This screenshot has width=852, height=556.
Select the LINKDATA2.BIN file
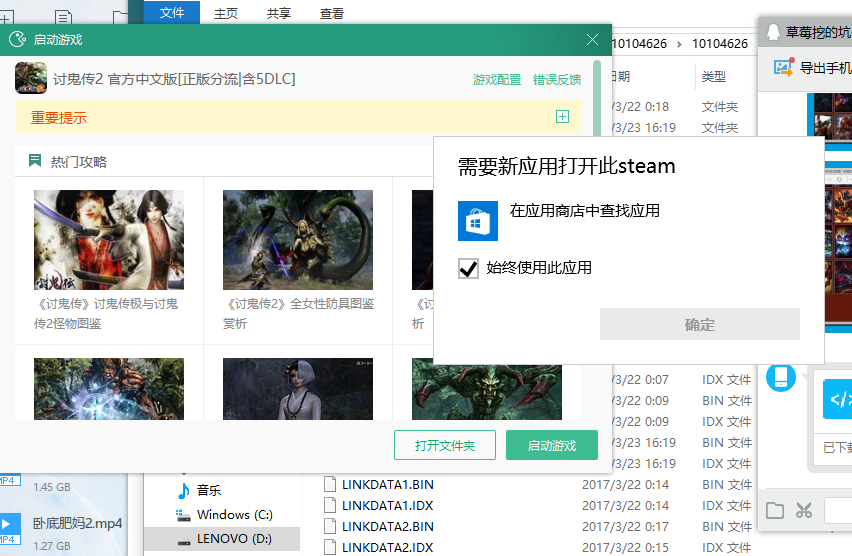pos(387,527)
